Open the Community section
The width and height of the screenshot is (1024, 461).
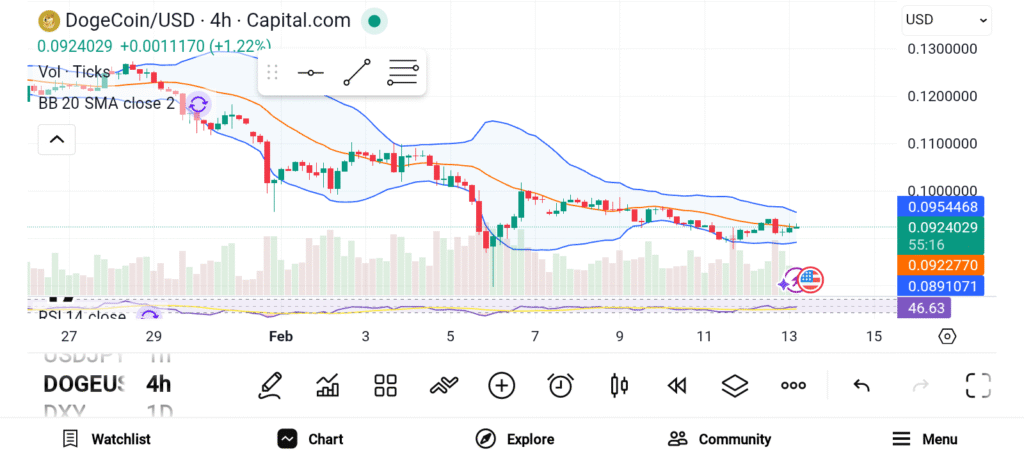[x=720, y=439]
